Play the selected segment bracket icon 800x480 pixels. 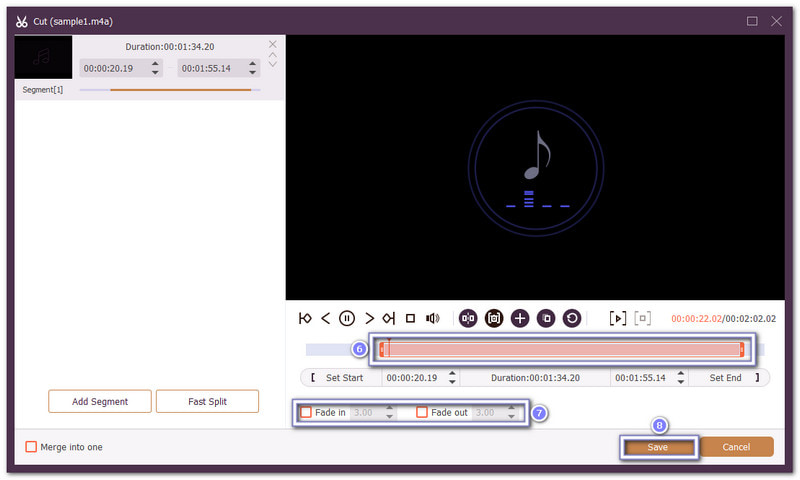617,318
